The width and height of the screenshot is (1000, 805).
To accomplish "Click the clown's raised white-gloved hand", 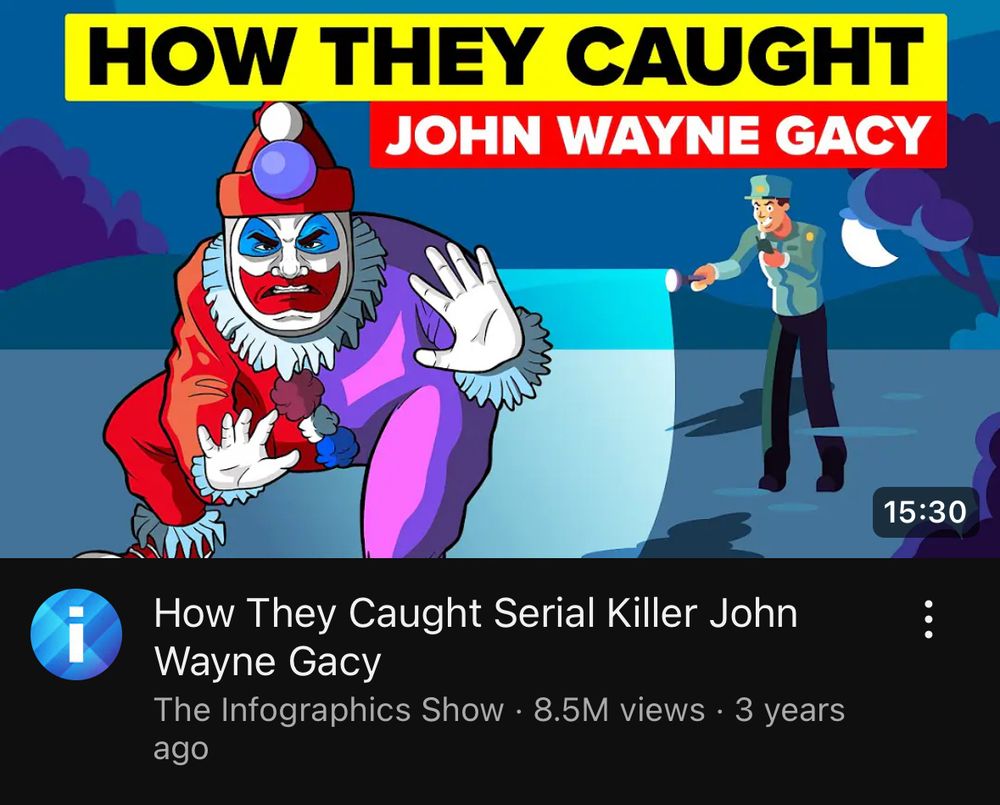I will [471, 311].
